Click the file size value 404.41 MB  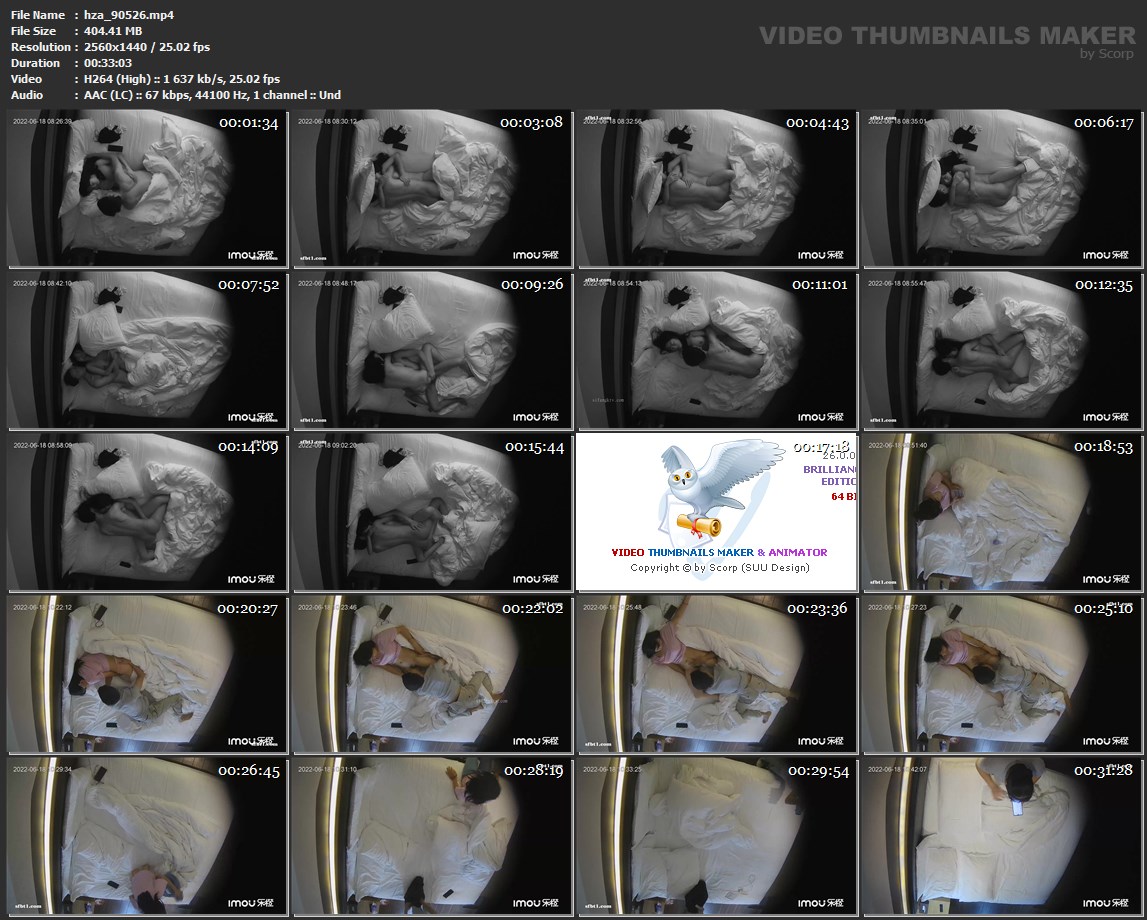point(113,31)
